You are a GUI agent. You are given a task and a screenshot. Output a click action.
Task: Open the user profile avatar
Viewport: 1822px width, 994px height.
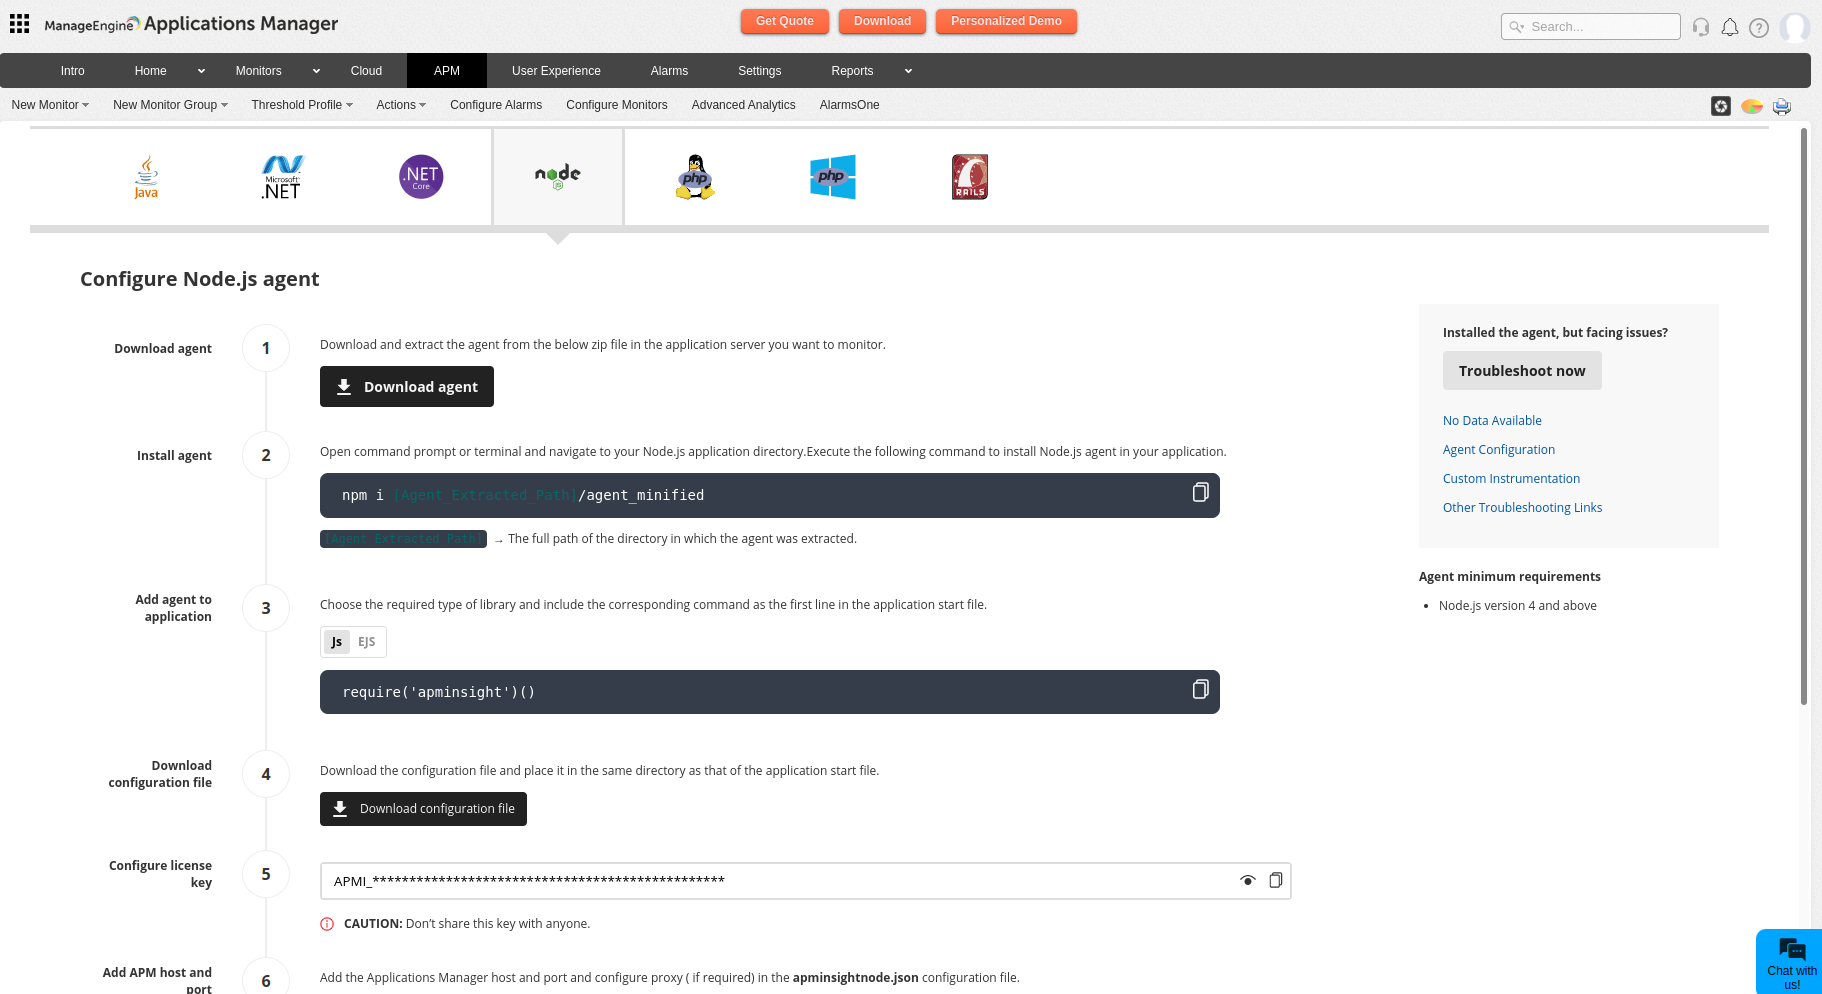[x=1795, y=27]
